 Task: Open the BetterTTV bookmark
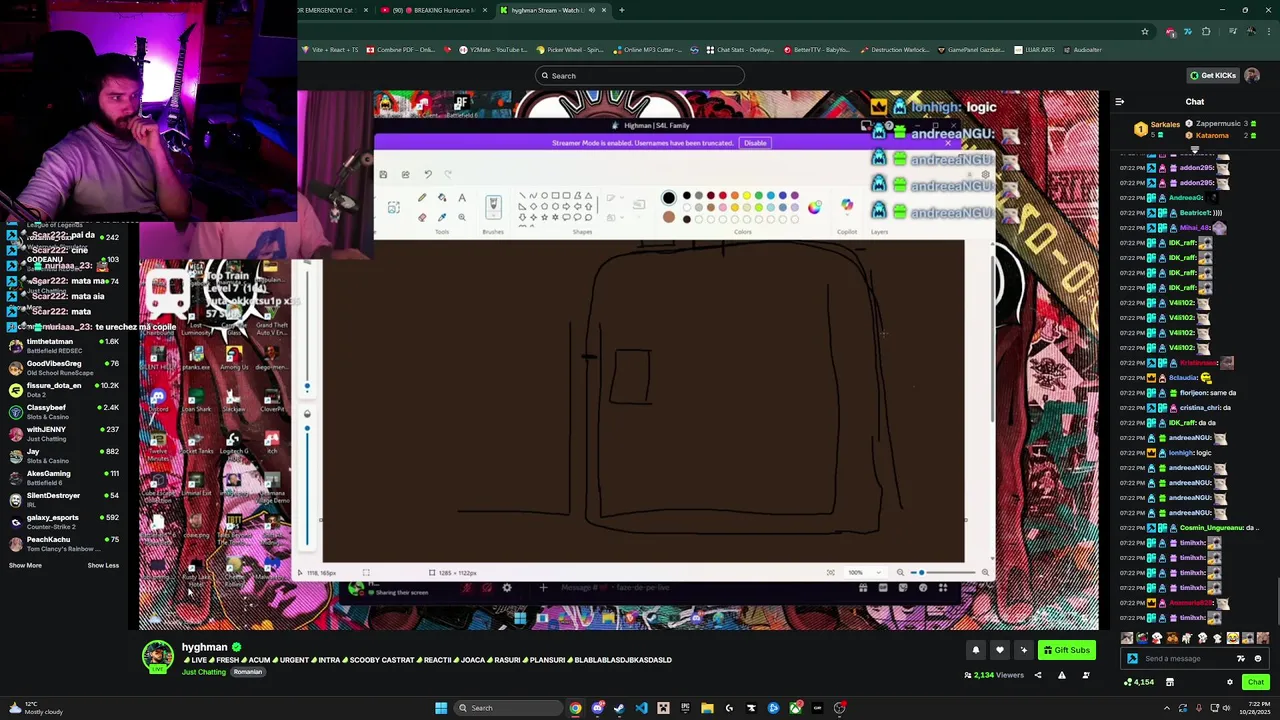click(816, 50)
